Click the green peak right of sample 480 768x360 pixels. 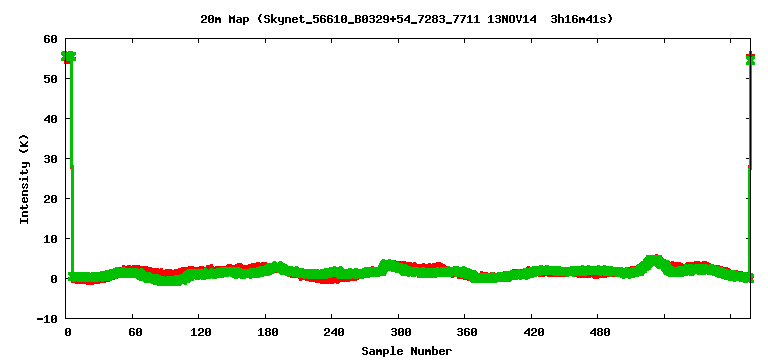pyautogui.click(x=654, y=261)
